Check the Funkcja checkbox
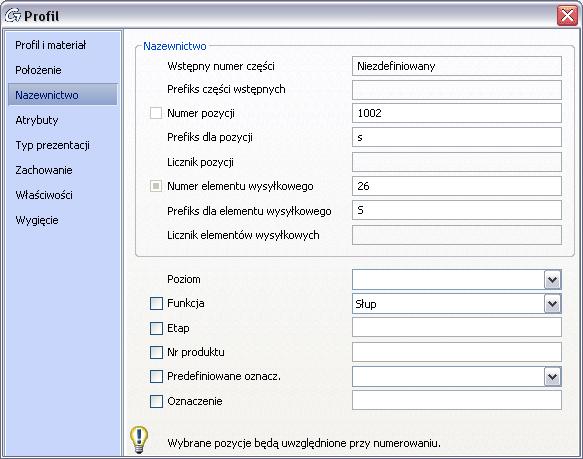Viewport: 583px width, 459px height. coord(156,304)
